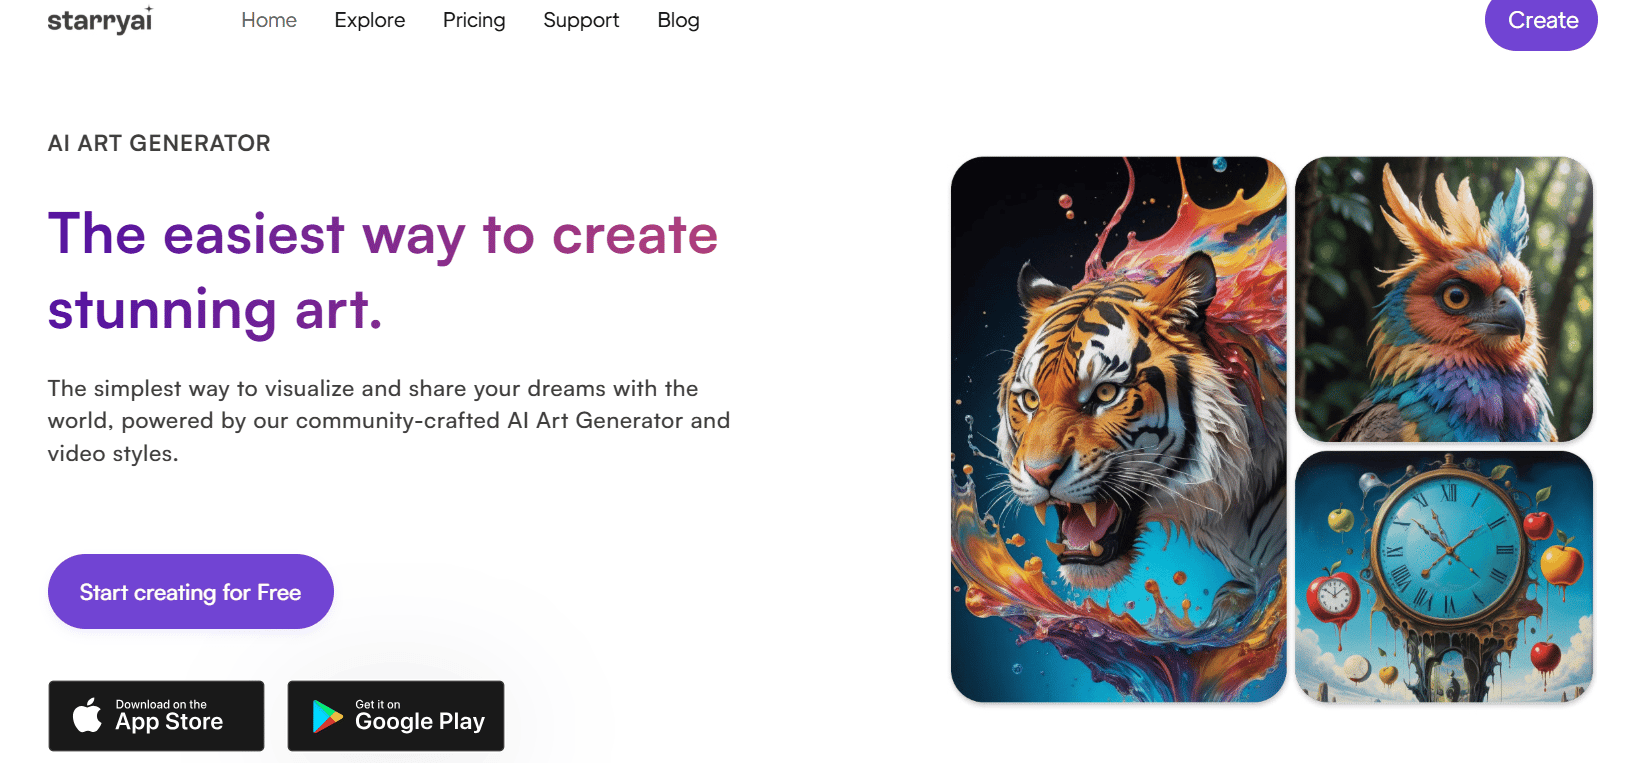Image resolution: width=1643 pixels, height=763 pixels.
Task: Open the Home nav item
Action: click(x=269, y=20)
